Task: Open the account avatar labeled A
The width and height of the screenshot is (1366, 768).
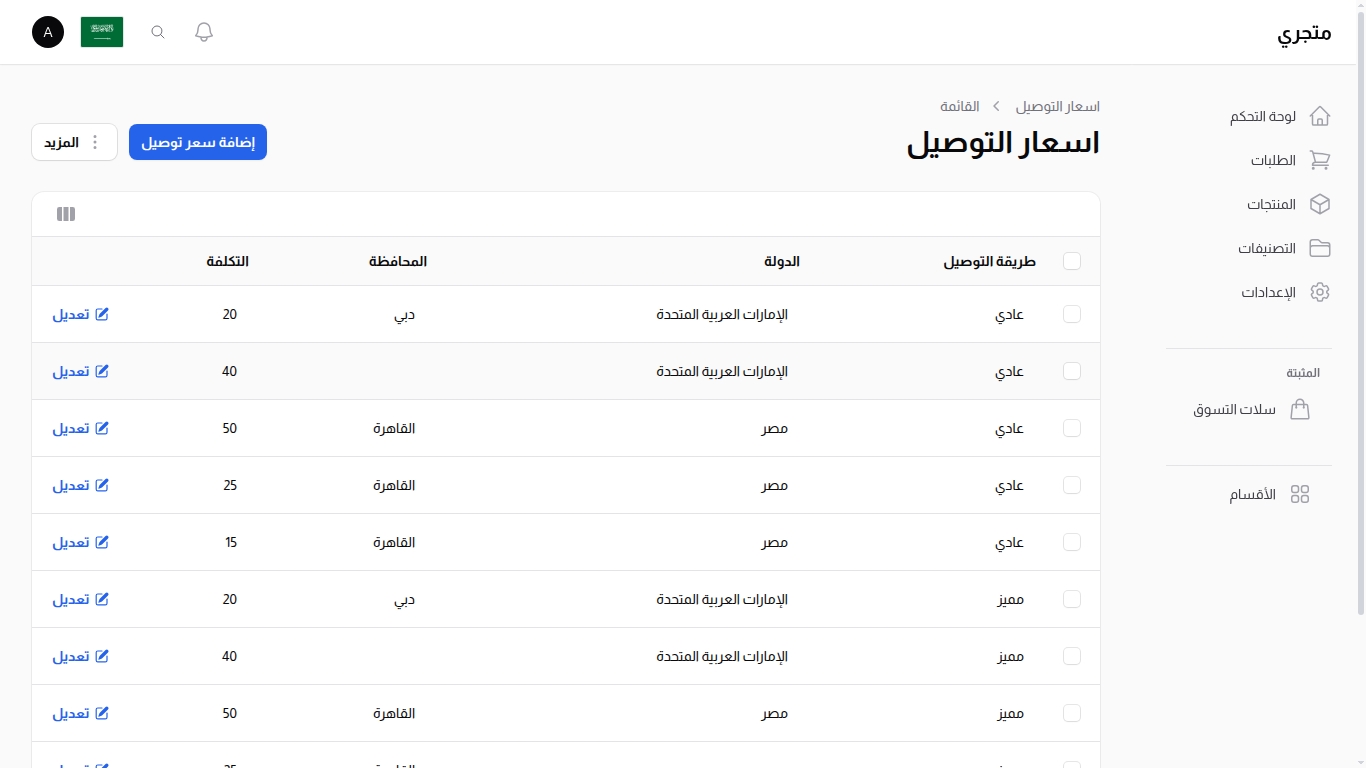Action: coord(47,31)
